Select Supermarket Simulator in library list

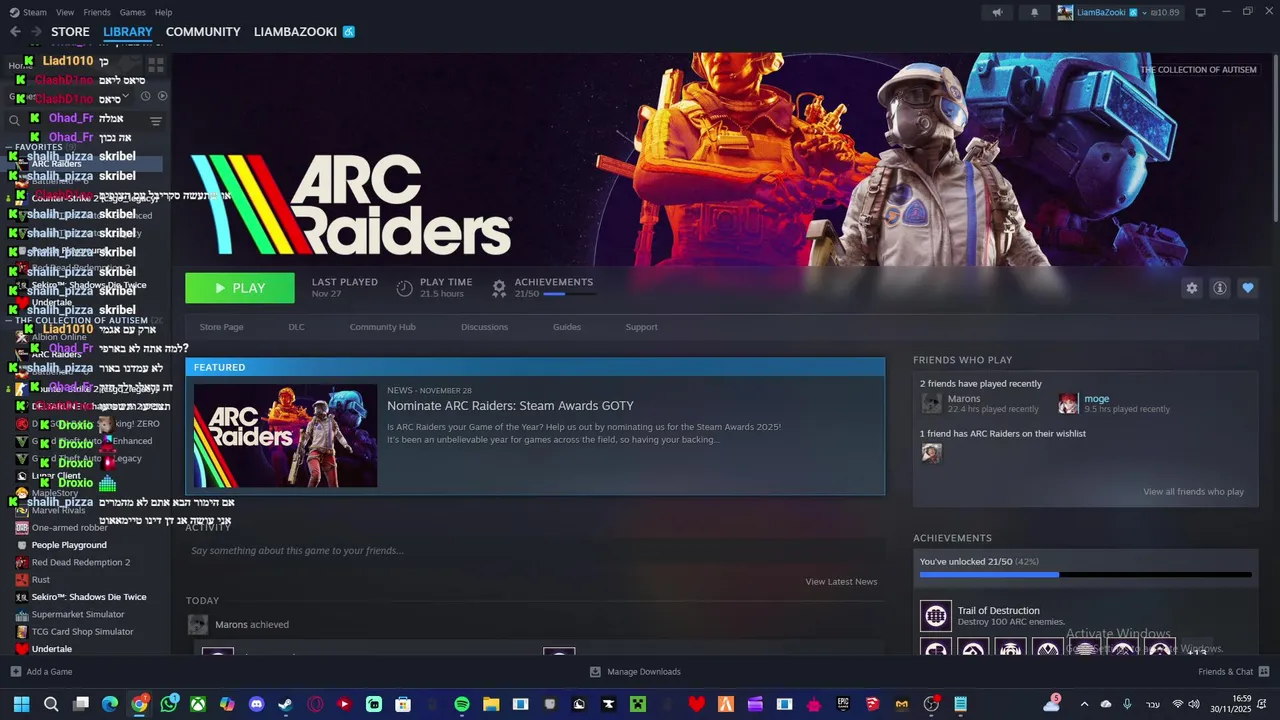78,615
